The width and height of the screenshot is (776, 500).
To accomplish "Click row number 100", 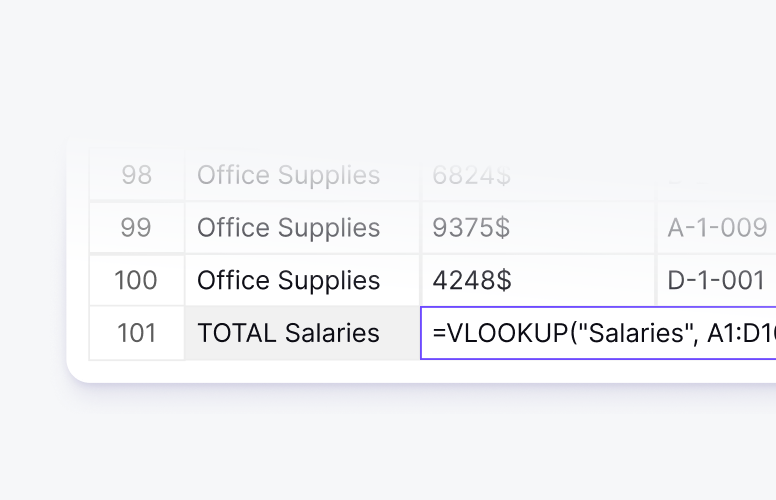I will (x=136, y=281).
